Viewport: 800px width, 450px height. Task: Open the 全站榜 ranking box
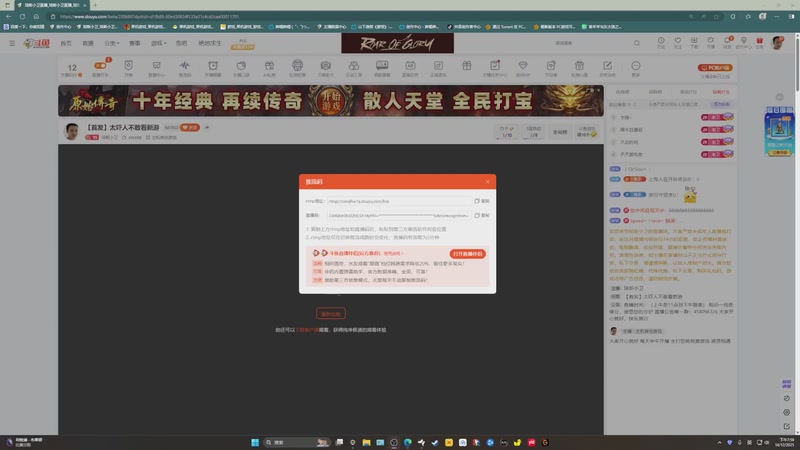[x=560, y=132]
